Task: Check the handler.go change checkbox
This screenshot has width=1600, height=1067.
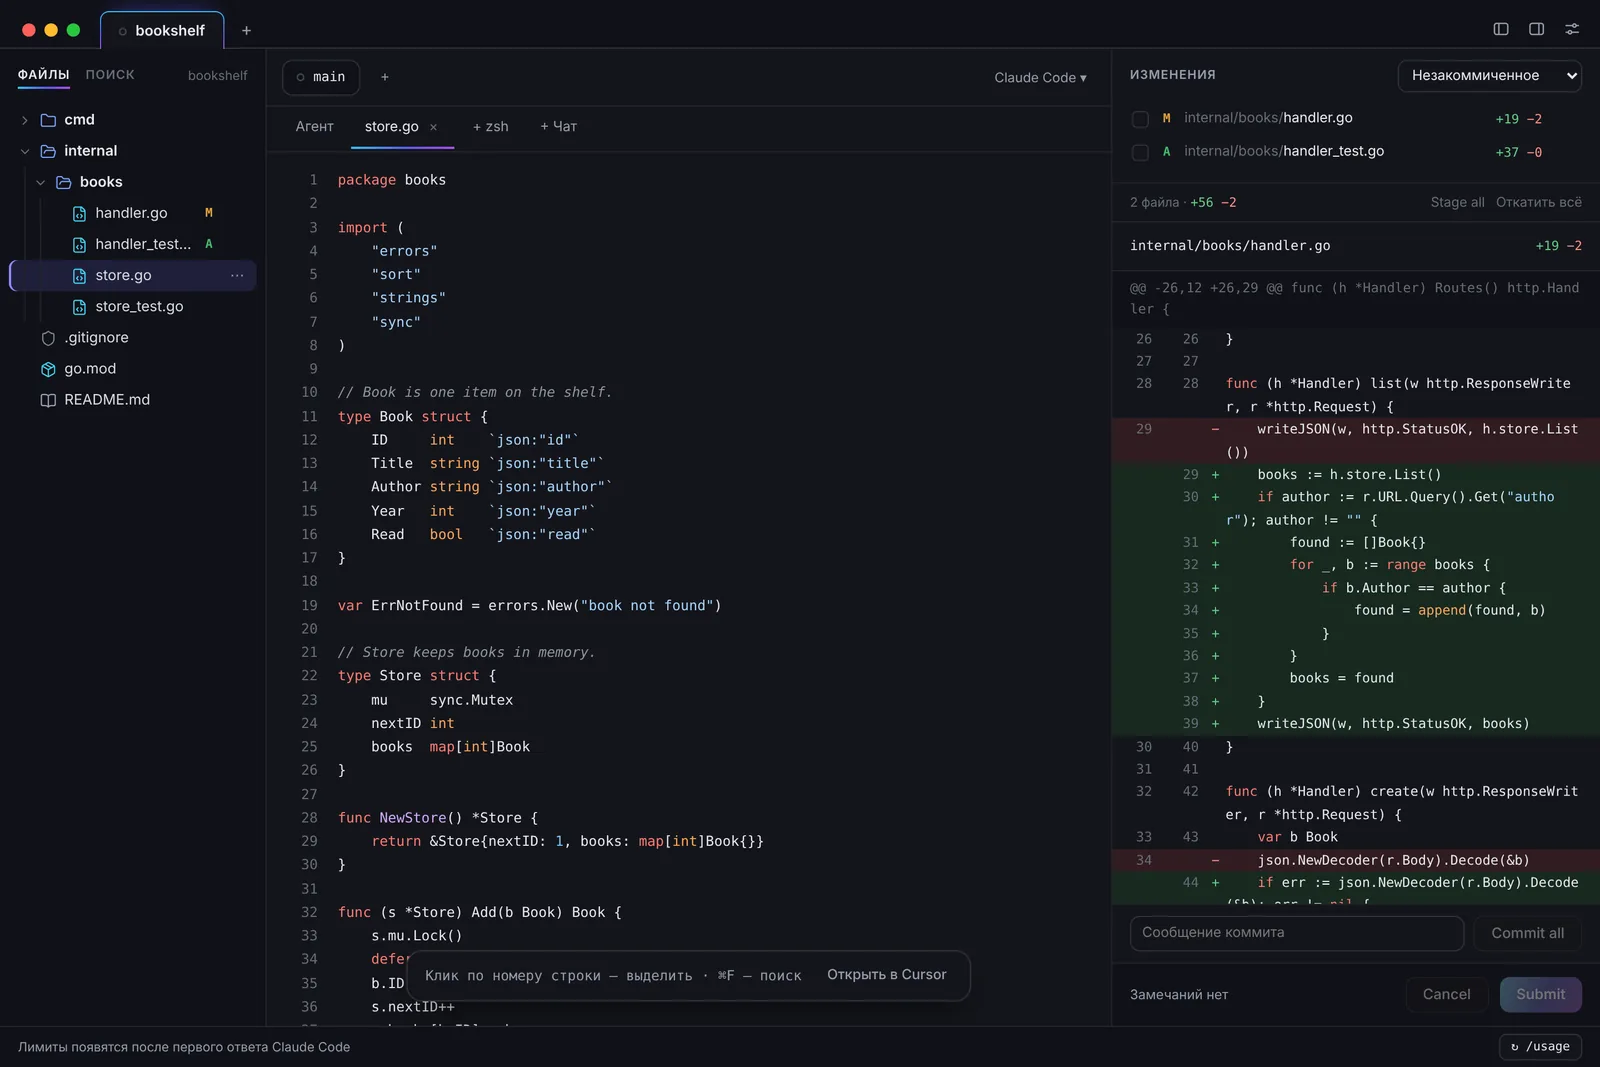Action: [x=1140, y=119]
